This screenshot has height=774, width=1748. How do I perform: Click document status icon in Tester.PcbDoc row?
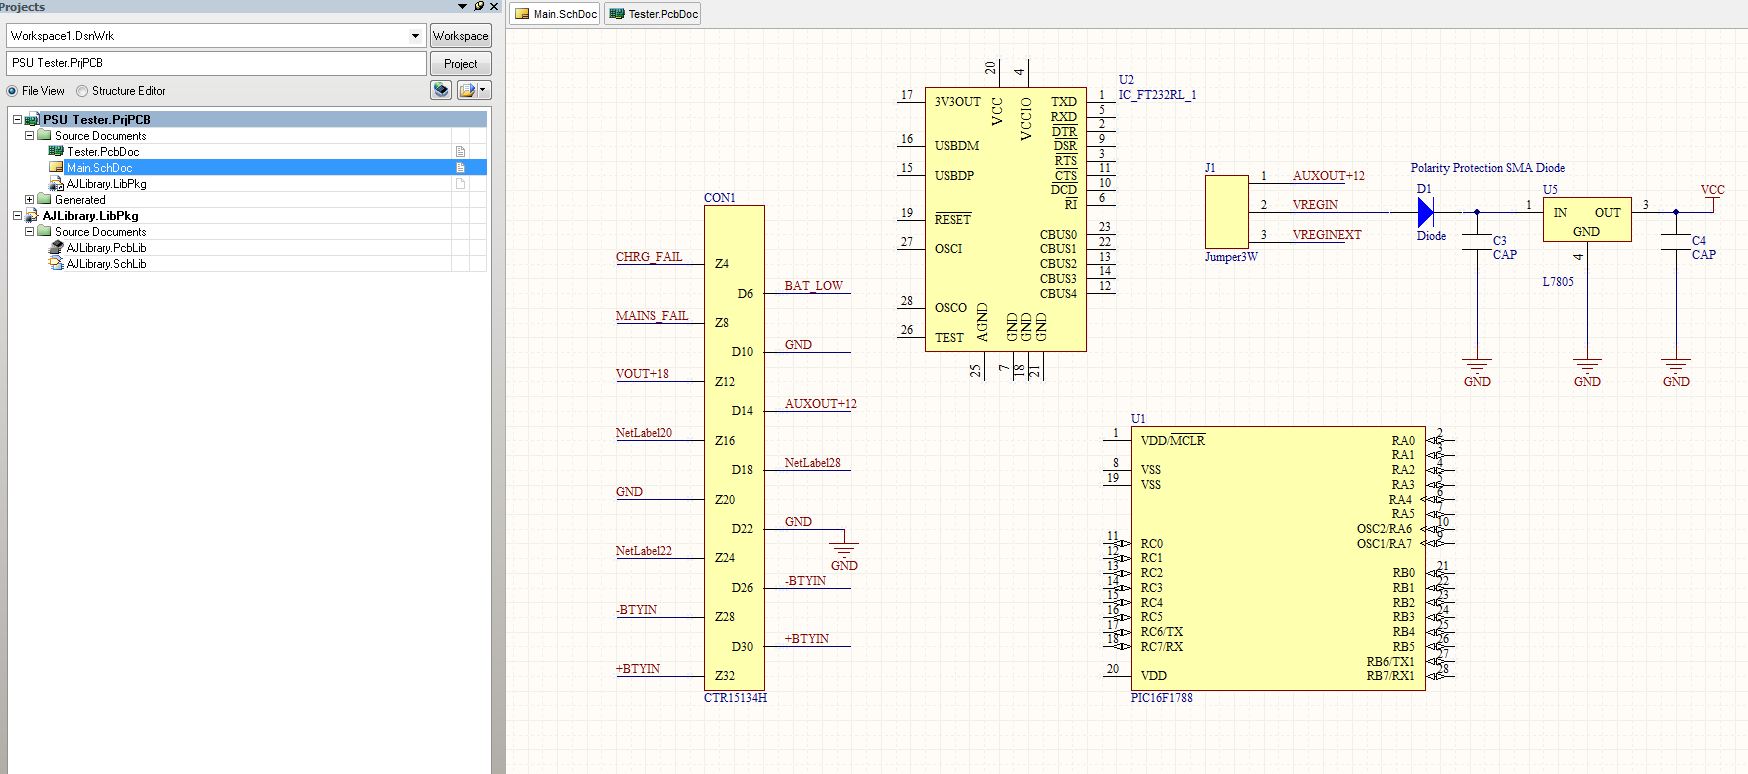tap(461, 152)
